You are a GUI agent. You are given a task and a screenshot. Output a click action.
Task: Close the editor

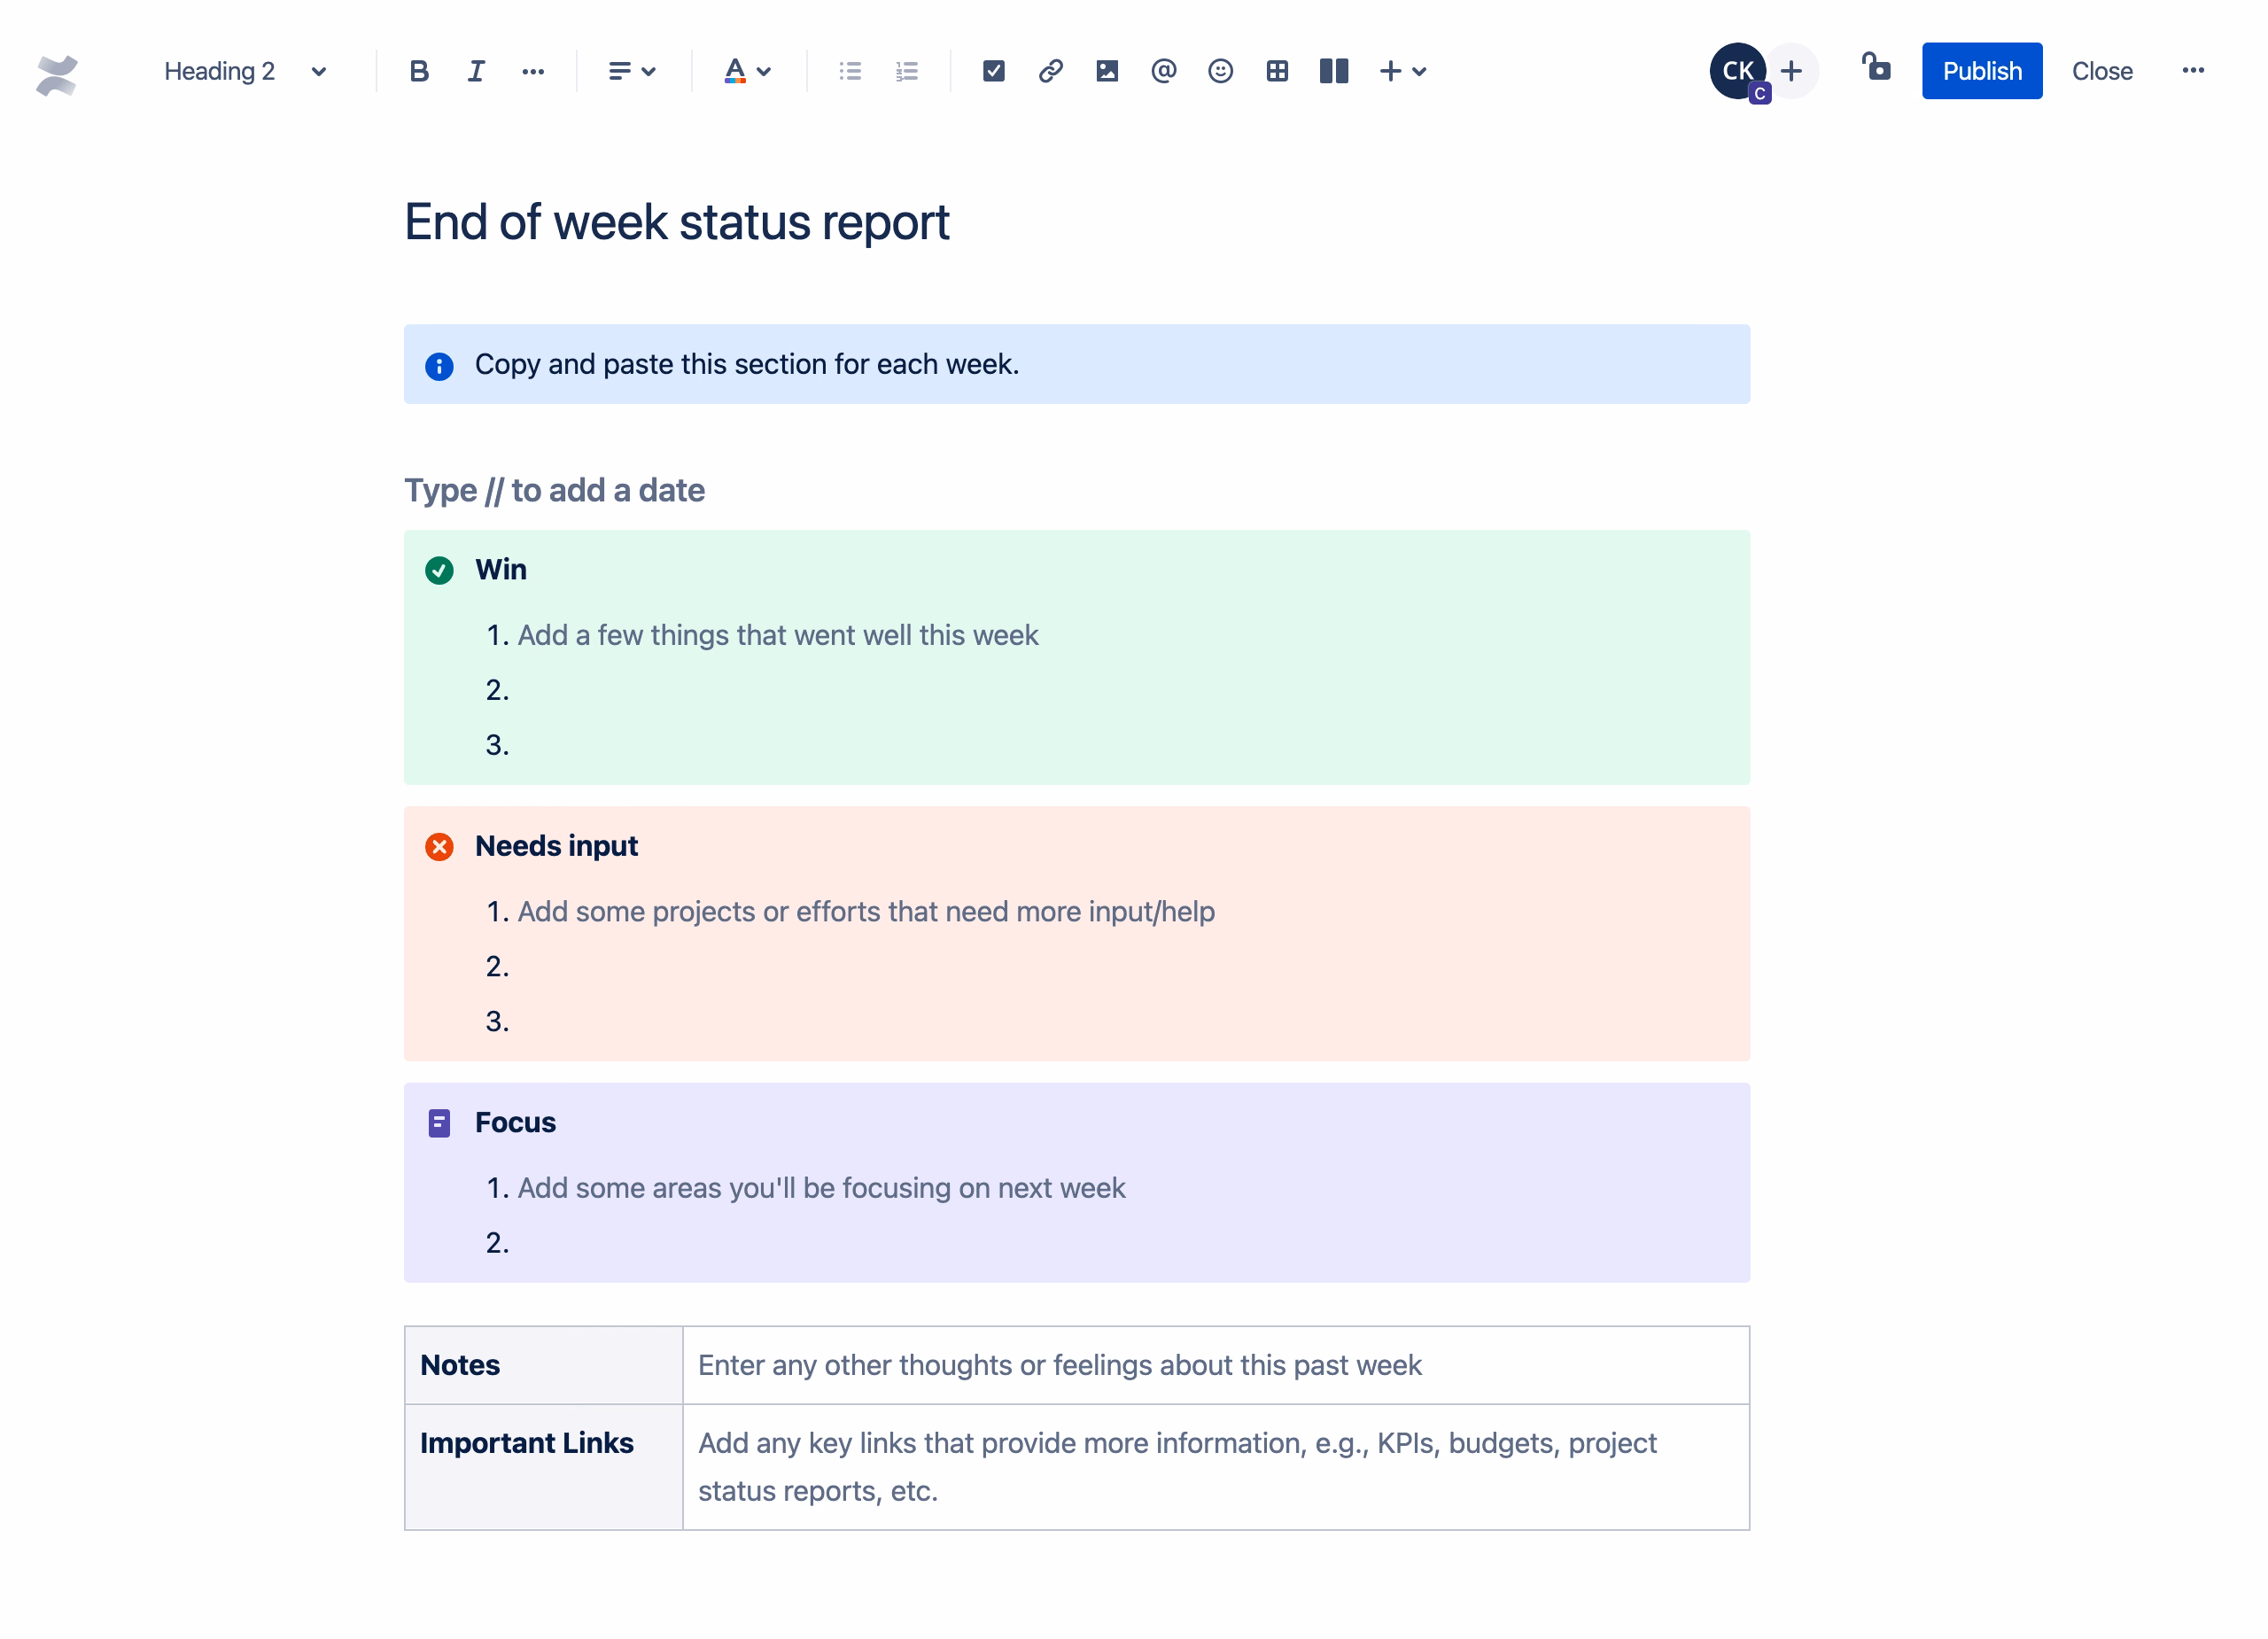pyautogui.click(x=2102, y=70)
